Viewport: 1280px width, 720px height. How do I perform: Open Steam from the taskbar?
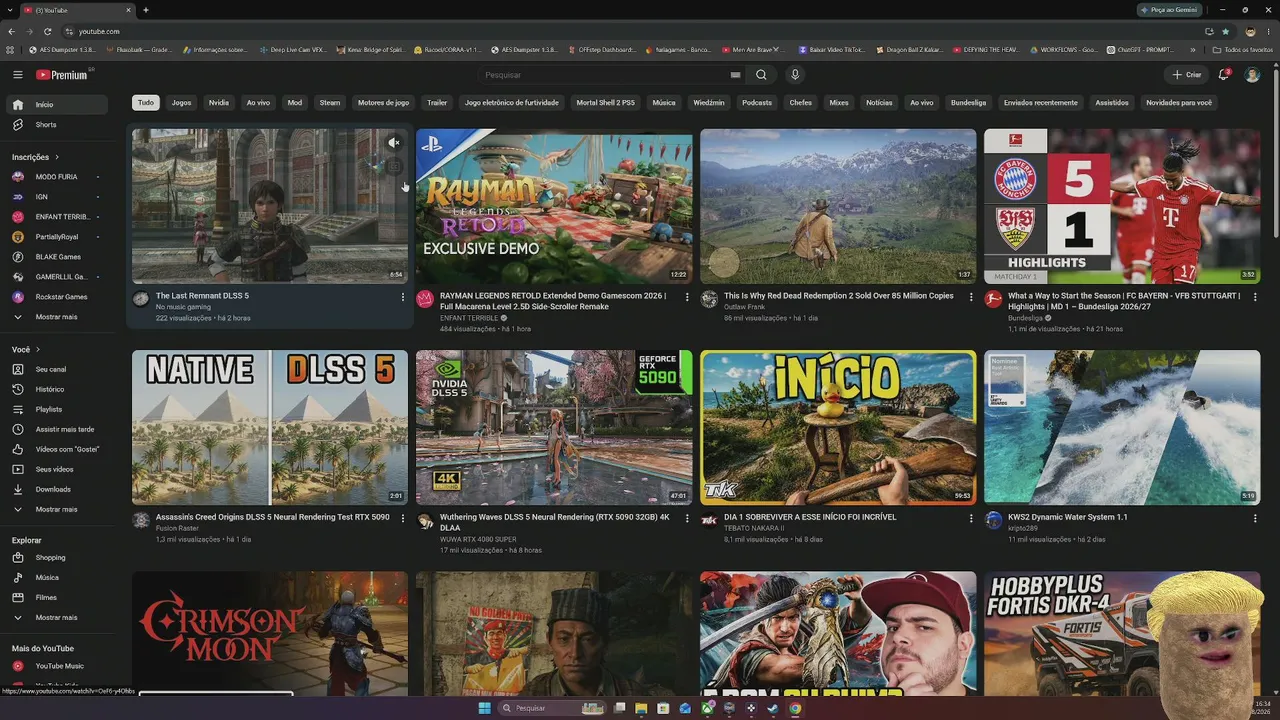click(773, 708)
